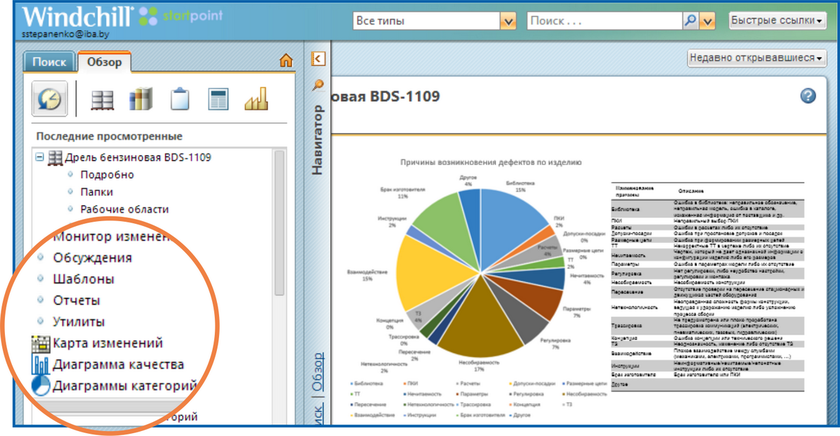Open the Все типы type dropdown
Screen dimensions: 840x436
pos(507,21)
